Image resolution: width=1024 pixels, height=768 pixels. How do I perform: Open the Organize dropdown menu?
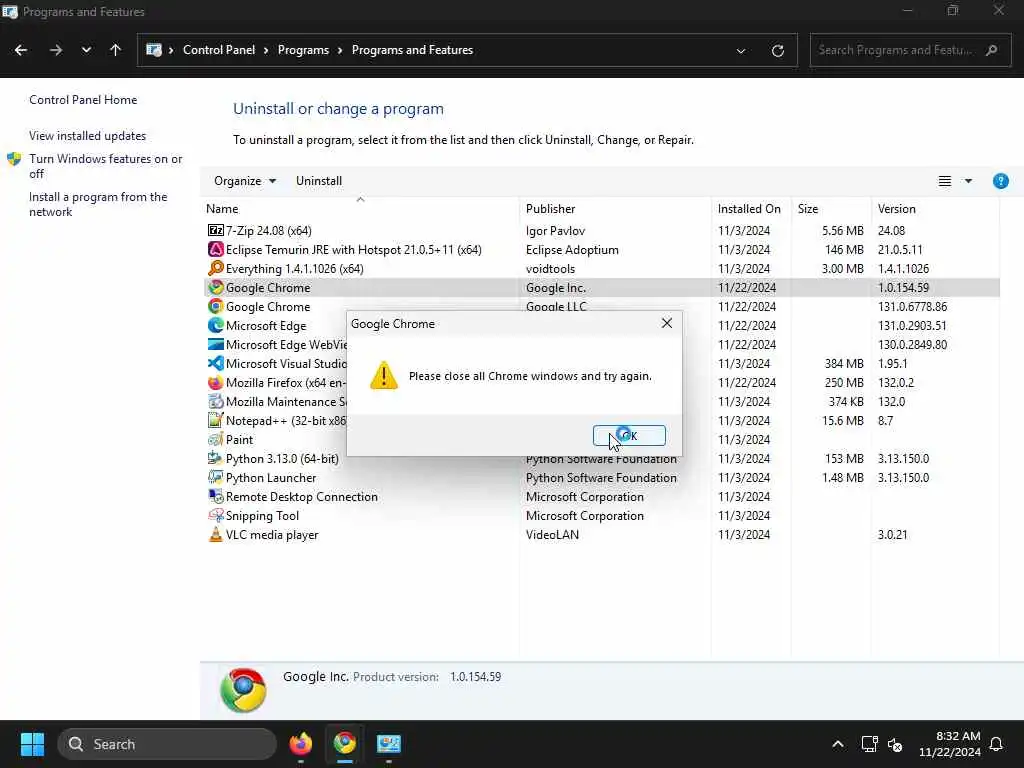tap(245, 181)
